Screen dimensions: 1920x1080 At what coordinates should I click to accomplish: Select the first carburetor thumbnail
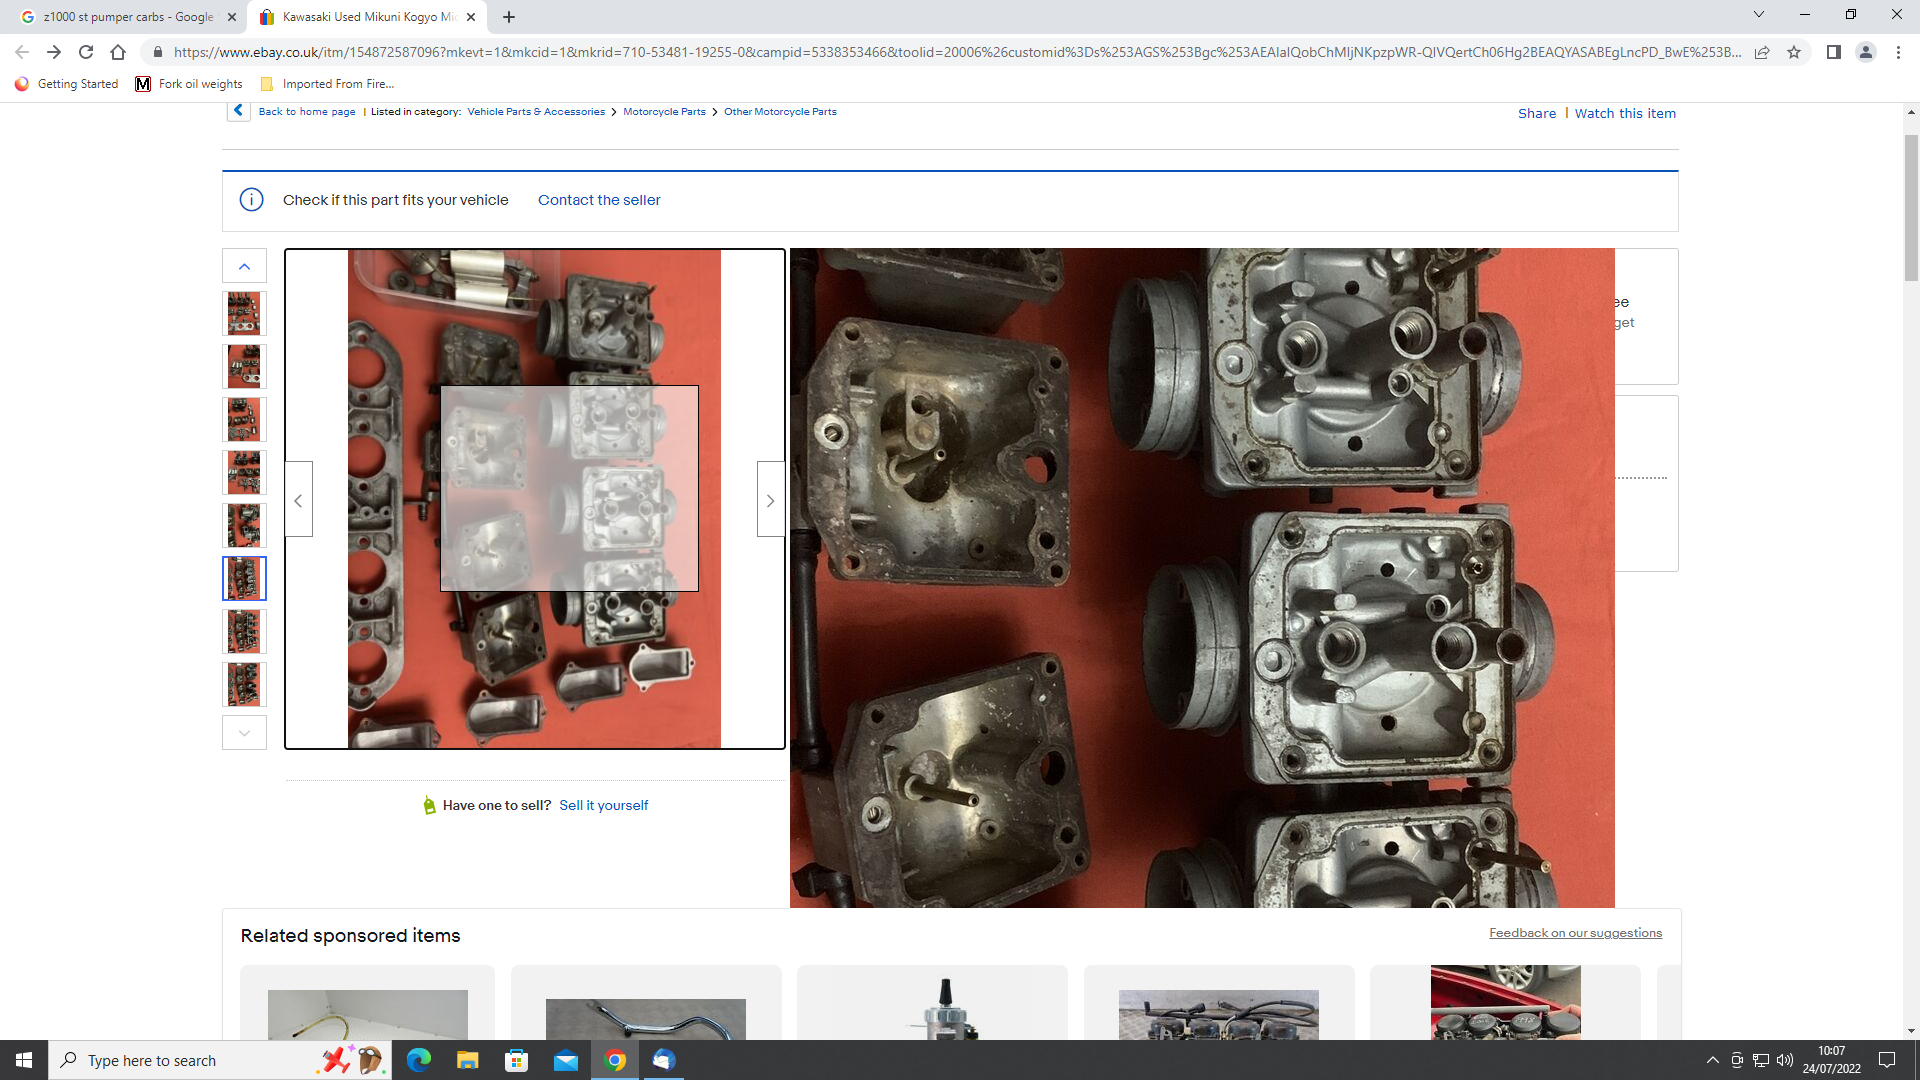point(244,313)
